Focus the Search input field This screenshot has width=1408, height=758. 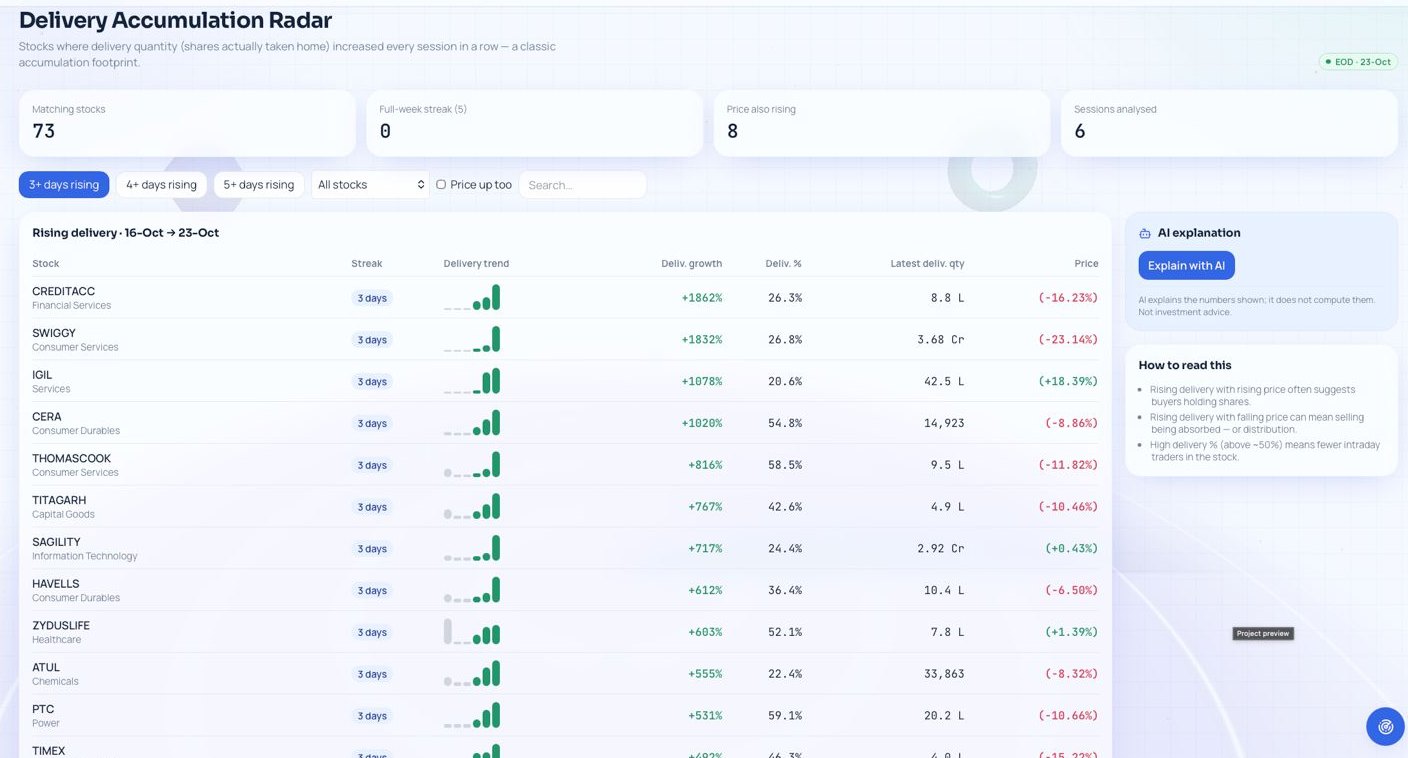click(x=582, y=184)
